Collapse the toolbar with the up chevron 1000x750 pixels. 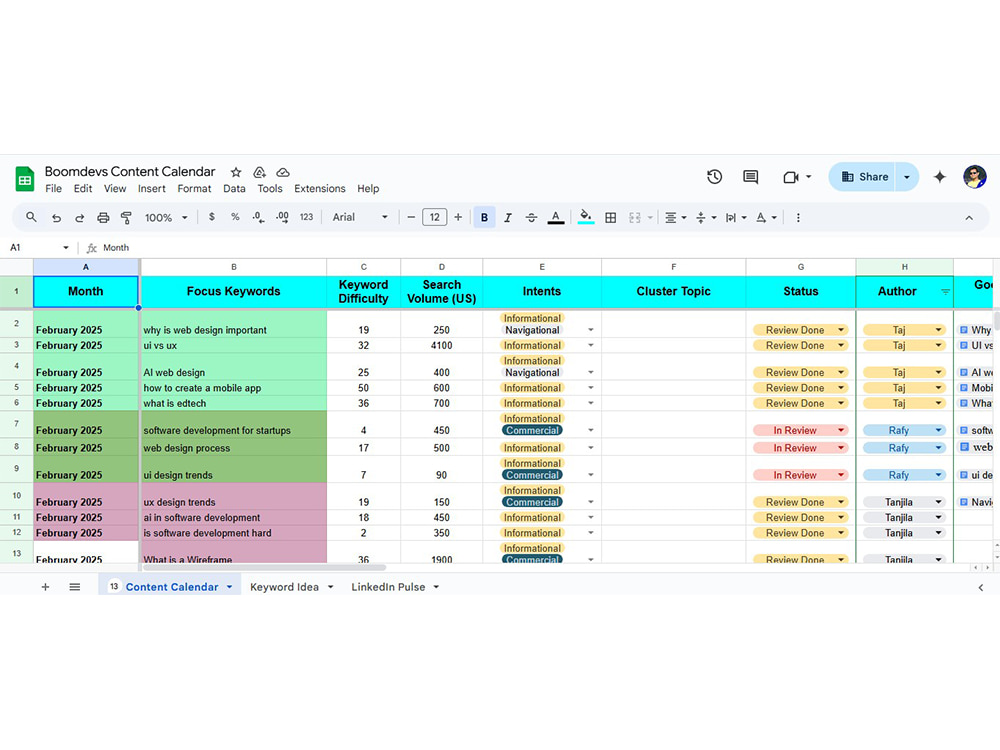click(x=969, y=218)
